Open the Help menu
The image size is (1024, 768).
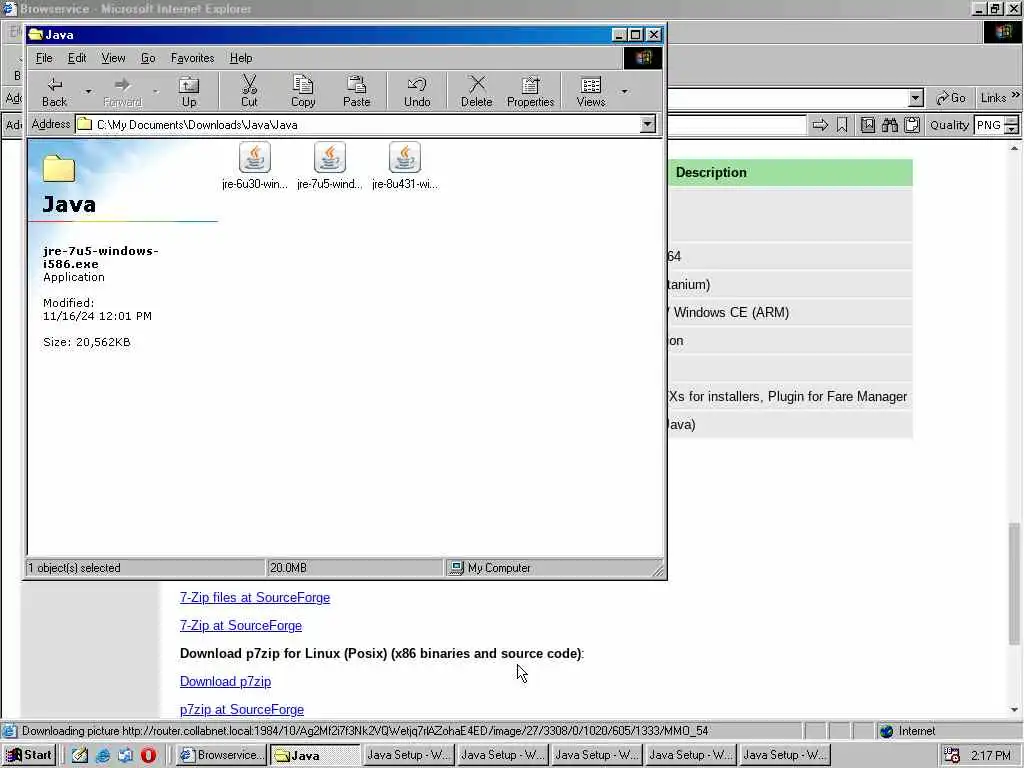tap(240, 58)
